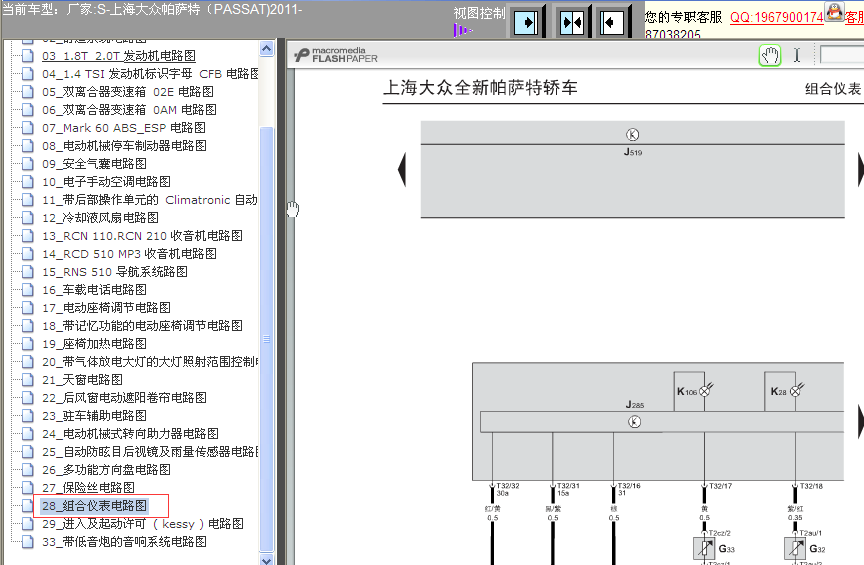
Task: Click the QQ penguin customer service icon
Action: [834, 12]
